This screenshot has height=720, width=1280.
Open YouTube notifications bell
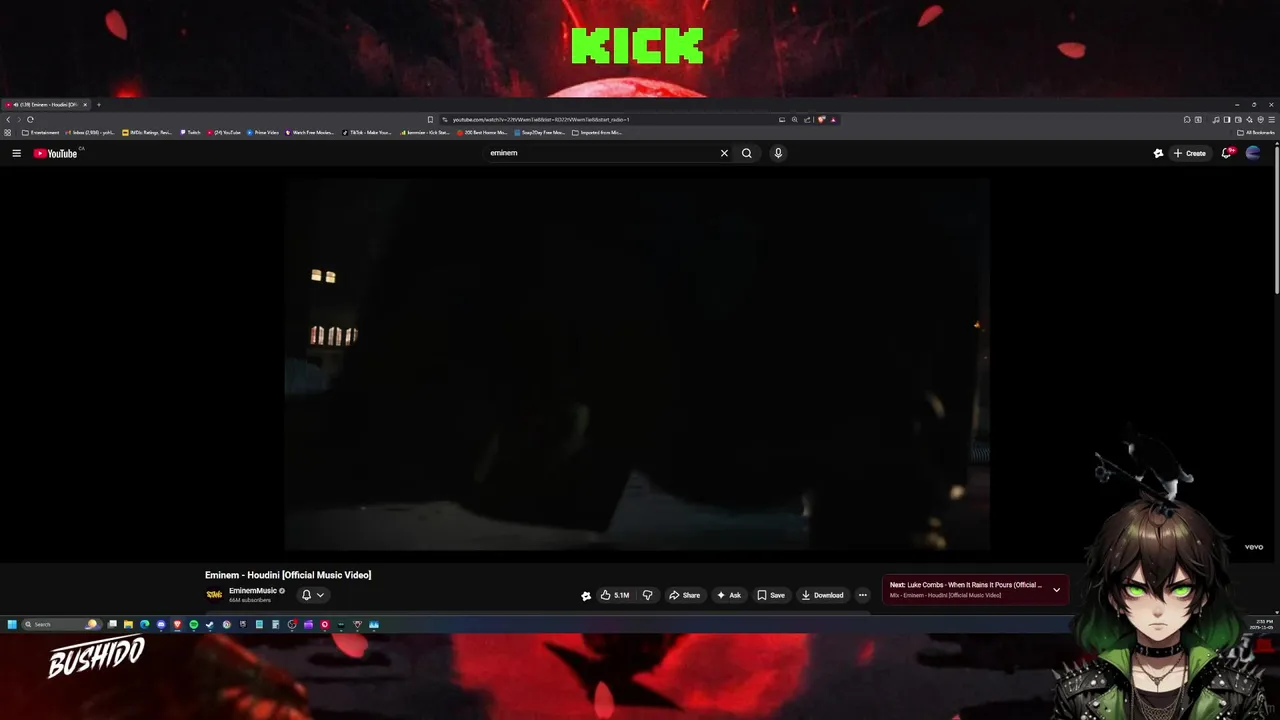1227,153
